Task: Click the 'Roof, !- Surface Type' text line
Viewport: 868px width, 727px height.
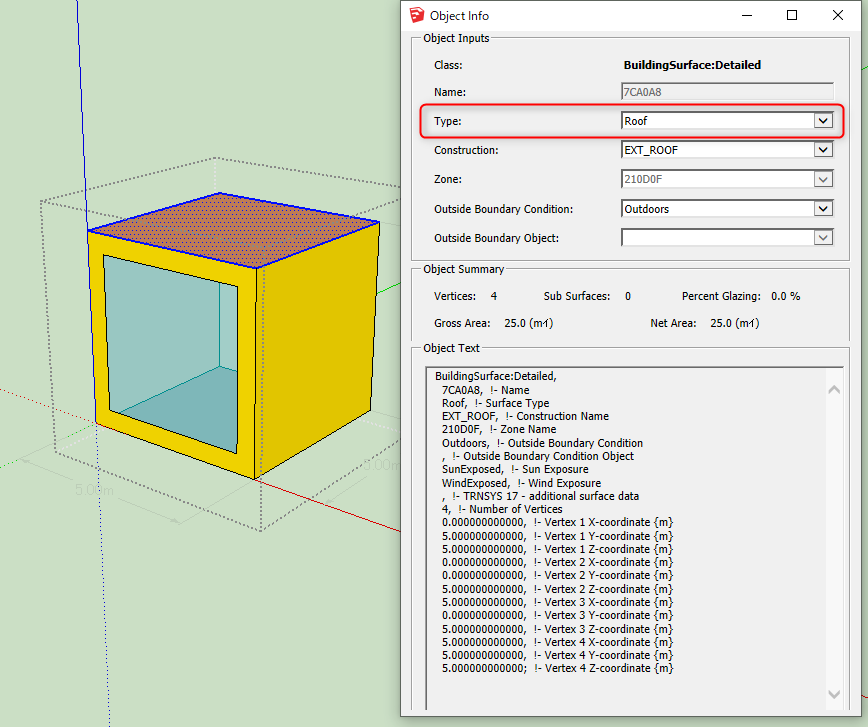Action: pyautogui.click(x=495, y=403)
